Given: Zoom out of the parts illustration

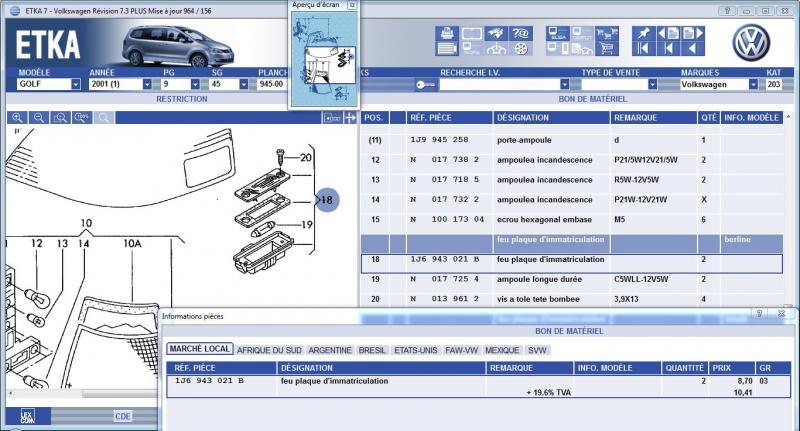Looking at the screenshot, I should pyautogui.click(x=39, y=118).
